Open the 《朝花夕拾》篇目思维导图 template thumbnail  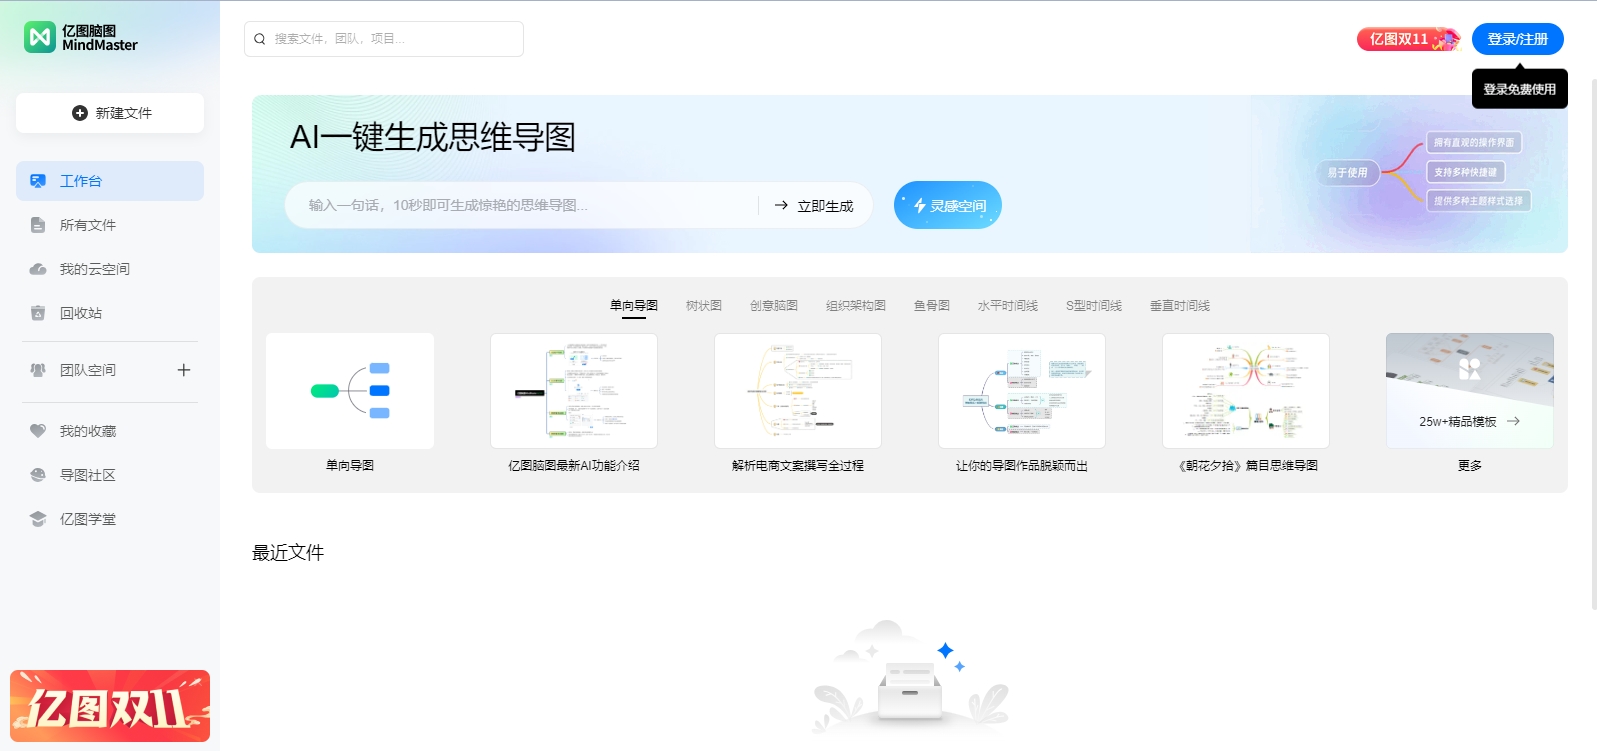point(1246,391)
